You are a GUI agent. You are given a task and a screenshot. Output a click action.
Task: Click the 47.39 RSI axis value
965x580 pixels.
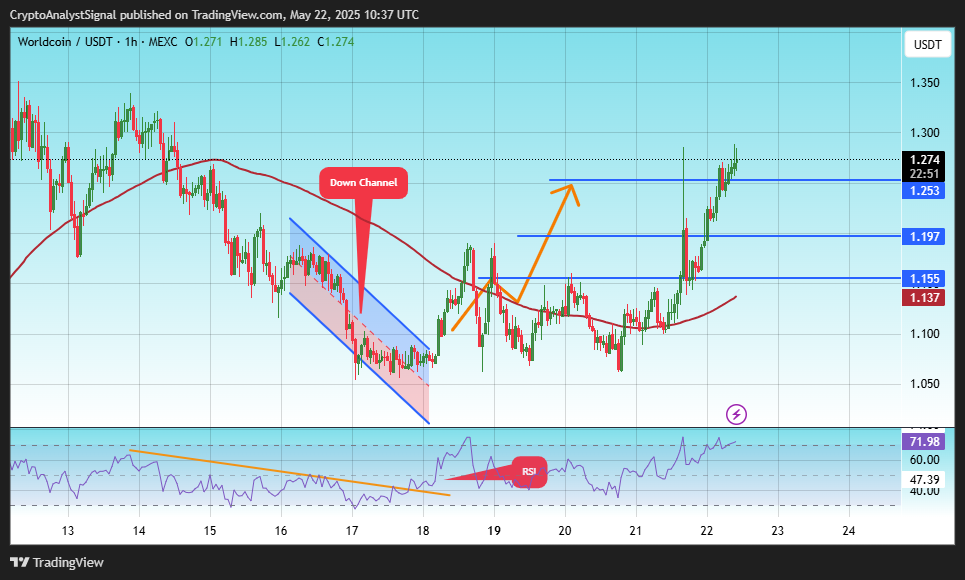pos(923,479)
